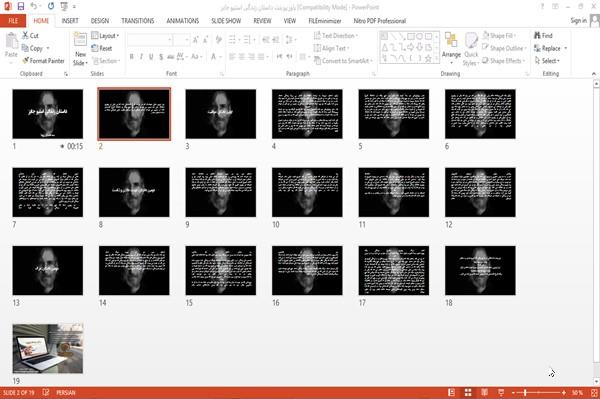Screen dimensions: 600x399
Task: Increase the font size
Action: pyautogui.click(x=196, y=39)
